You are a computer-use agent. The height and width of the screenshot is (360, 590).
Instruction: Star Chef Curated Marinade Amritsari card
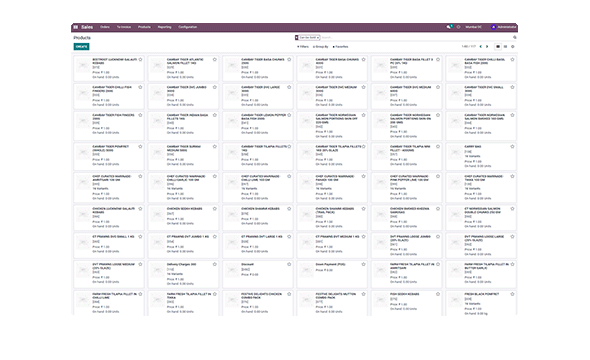pos(140,176)
